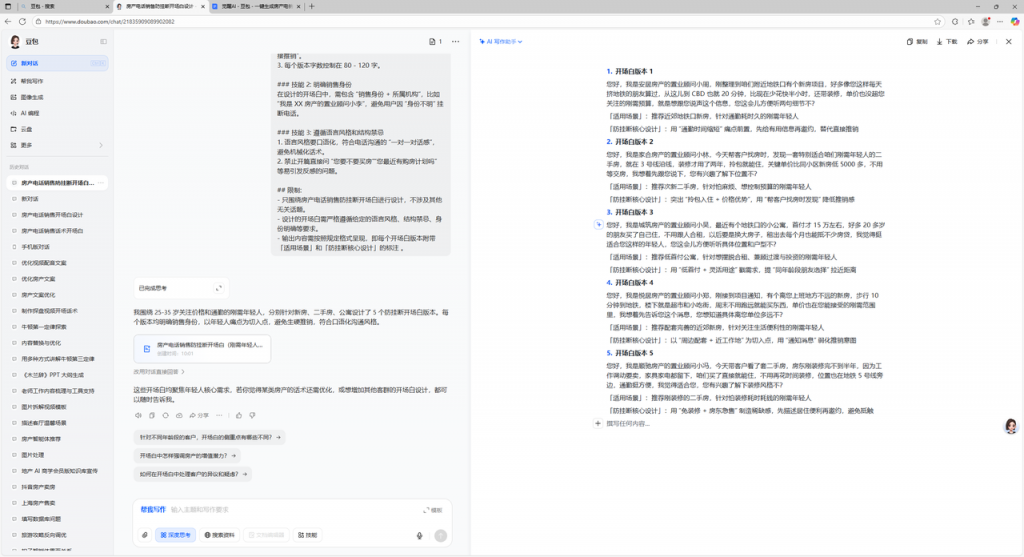The width and height of the screenshot is (1024, 557).
Task: Toggle the 深度思考 deep thinking mode
Action: point(176,535)
